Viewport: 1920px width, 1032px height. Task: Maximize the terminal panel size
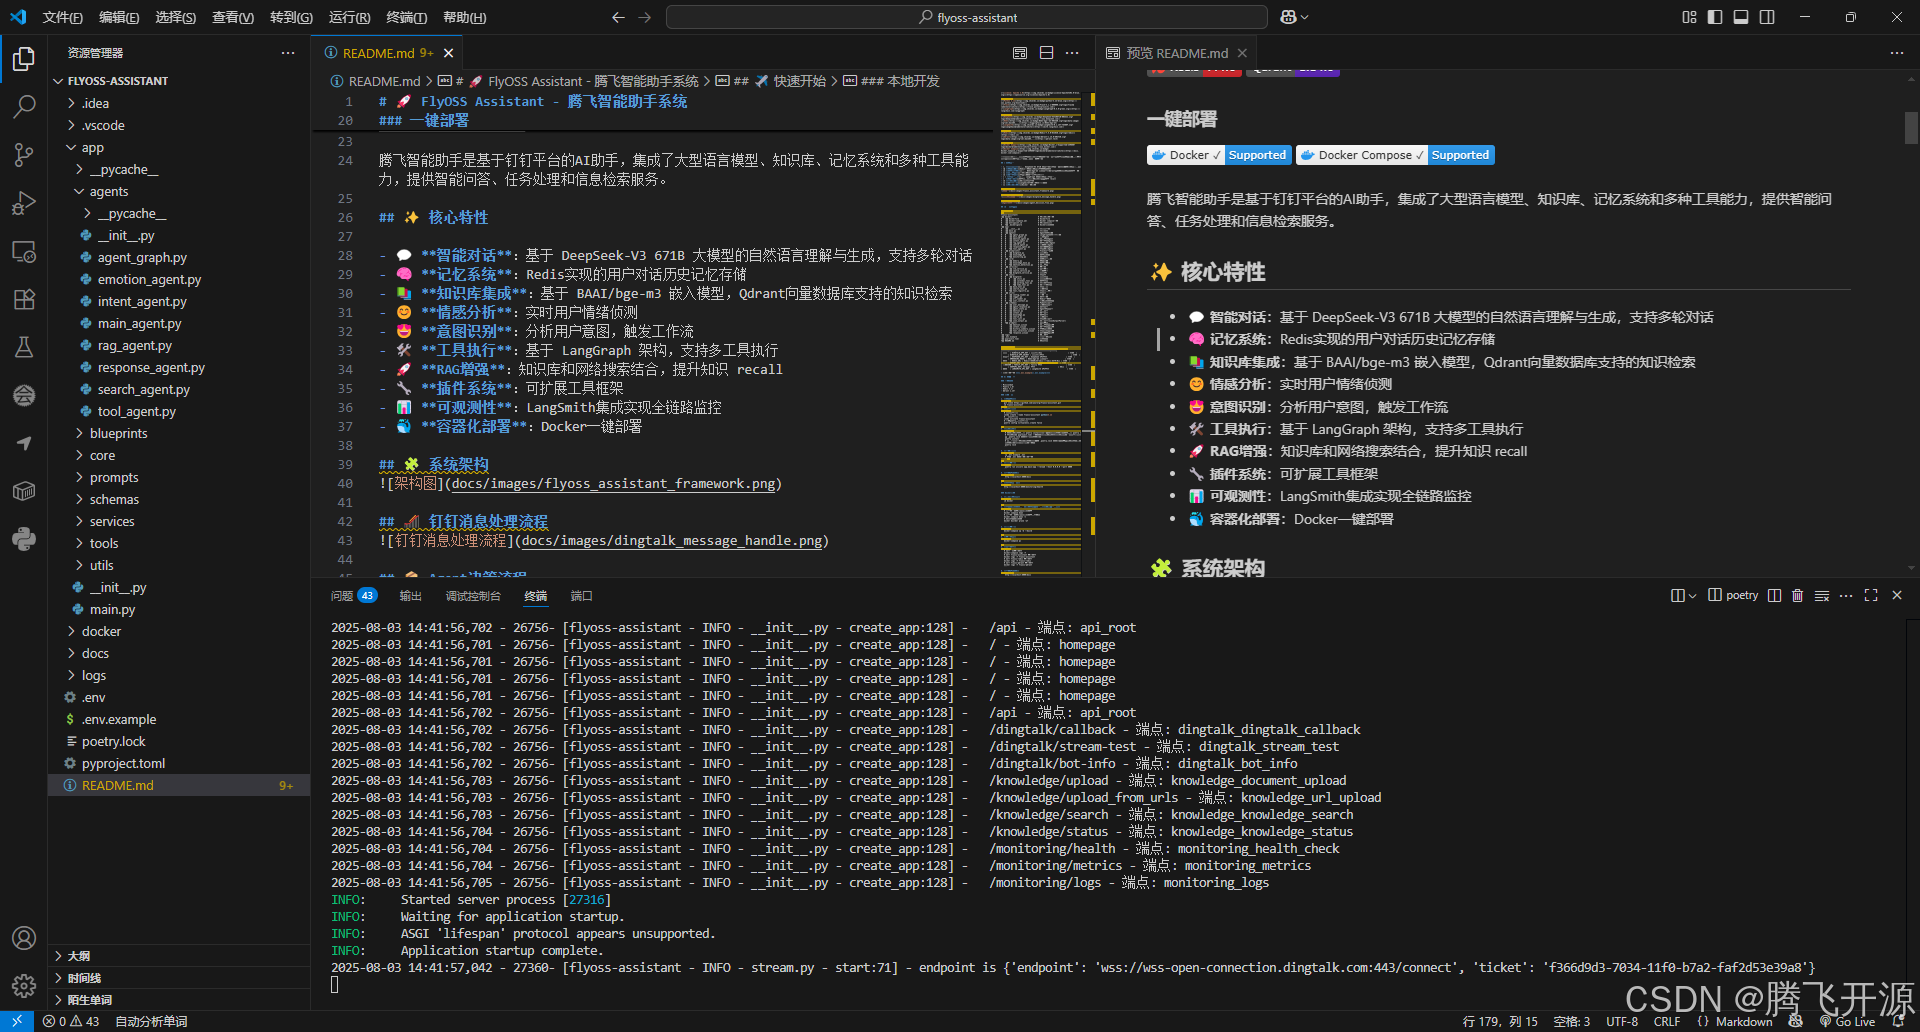(1871, 596)
